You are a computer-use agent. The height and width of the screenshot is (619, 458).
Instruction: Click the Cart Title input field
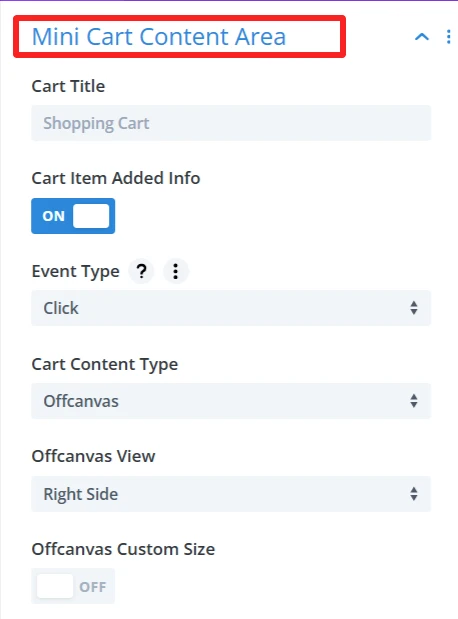pos(231,123)
